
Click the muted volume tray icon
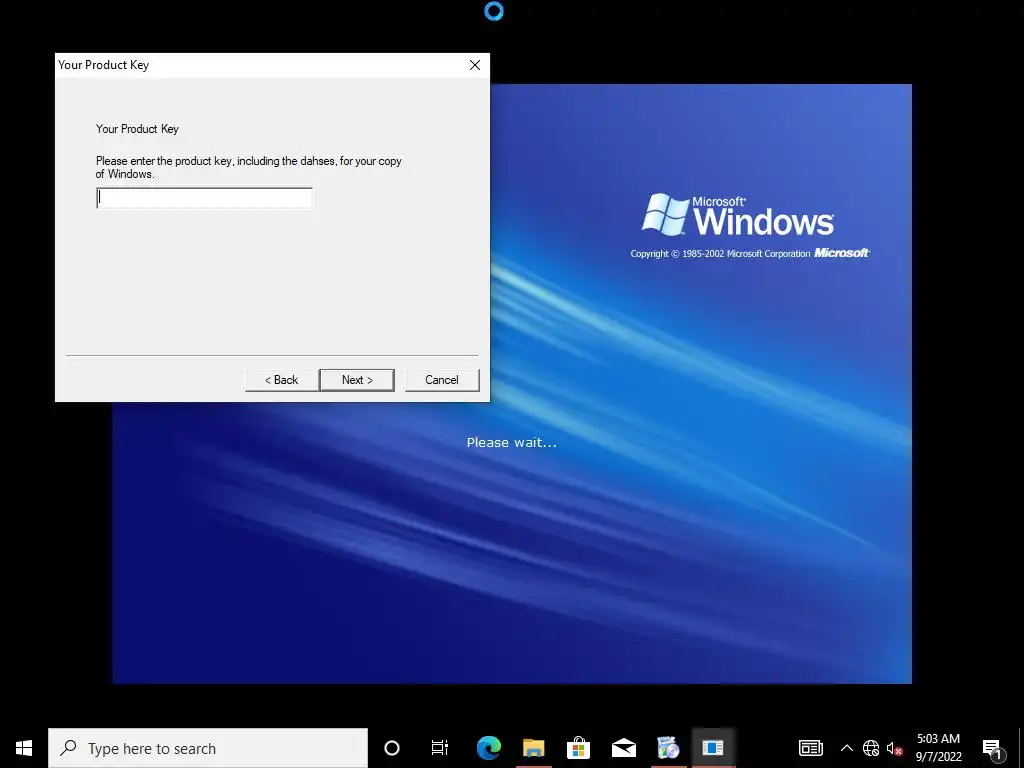pos(894,748)
